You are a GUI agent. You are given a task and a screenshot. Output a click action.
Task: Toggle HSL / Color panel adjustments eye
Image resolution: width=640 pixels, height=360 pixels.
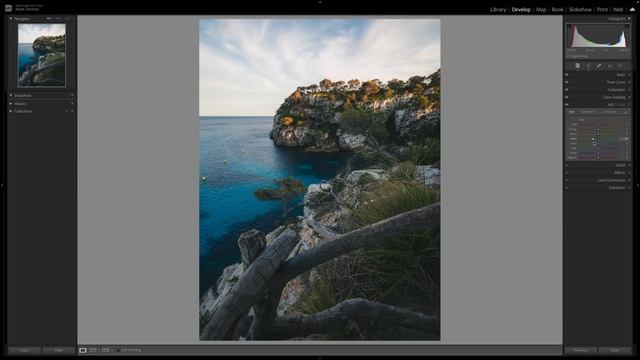pyautogui.click(x=567, y=104)
